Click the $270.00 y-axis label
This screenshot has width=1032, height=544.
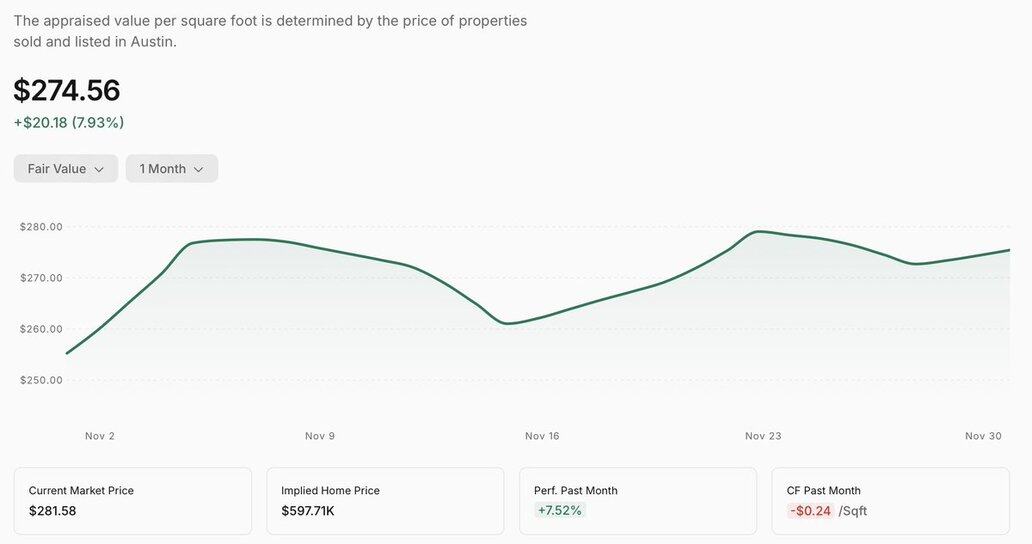(41, 278)
